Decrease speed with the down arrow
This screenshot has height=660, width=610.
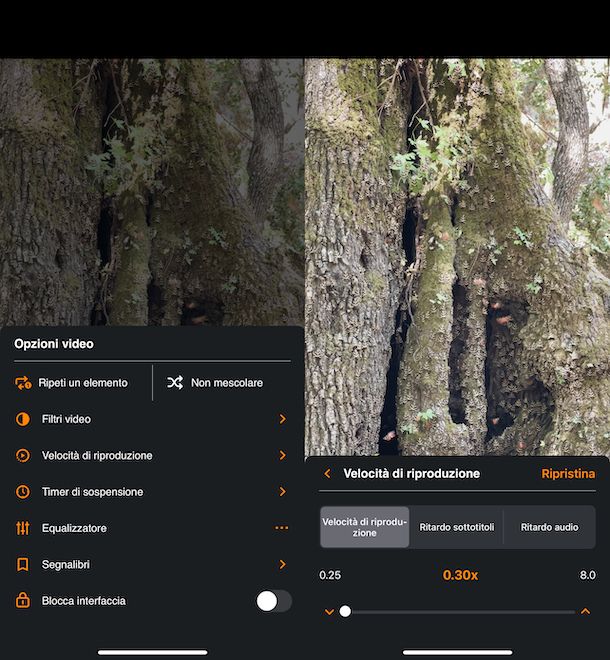tap(330, 612)
